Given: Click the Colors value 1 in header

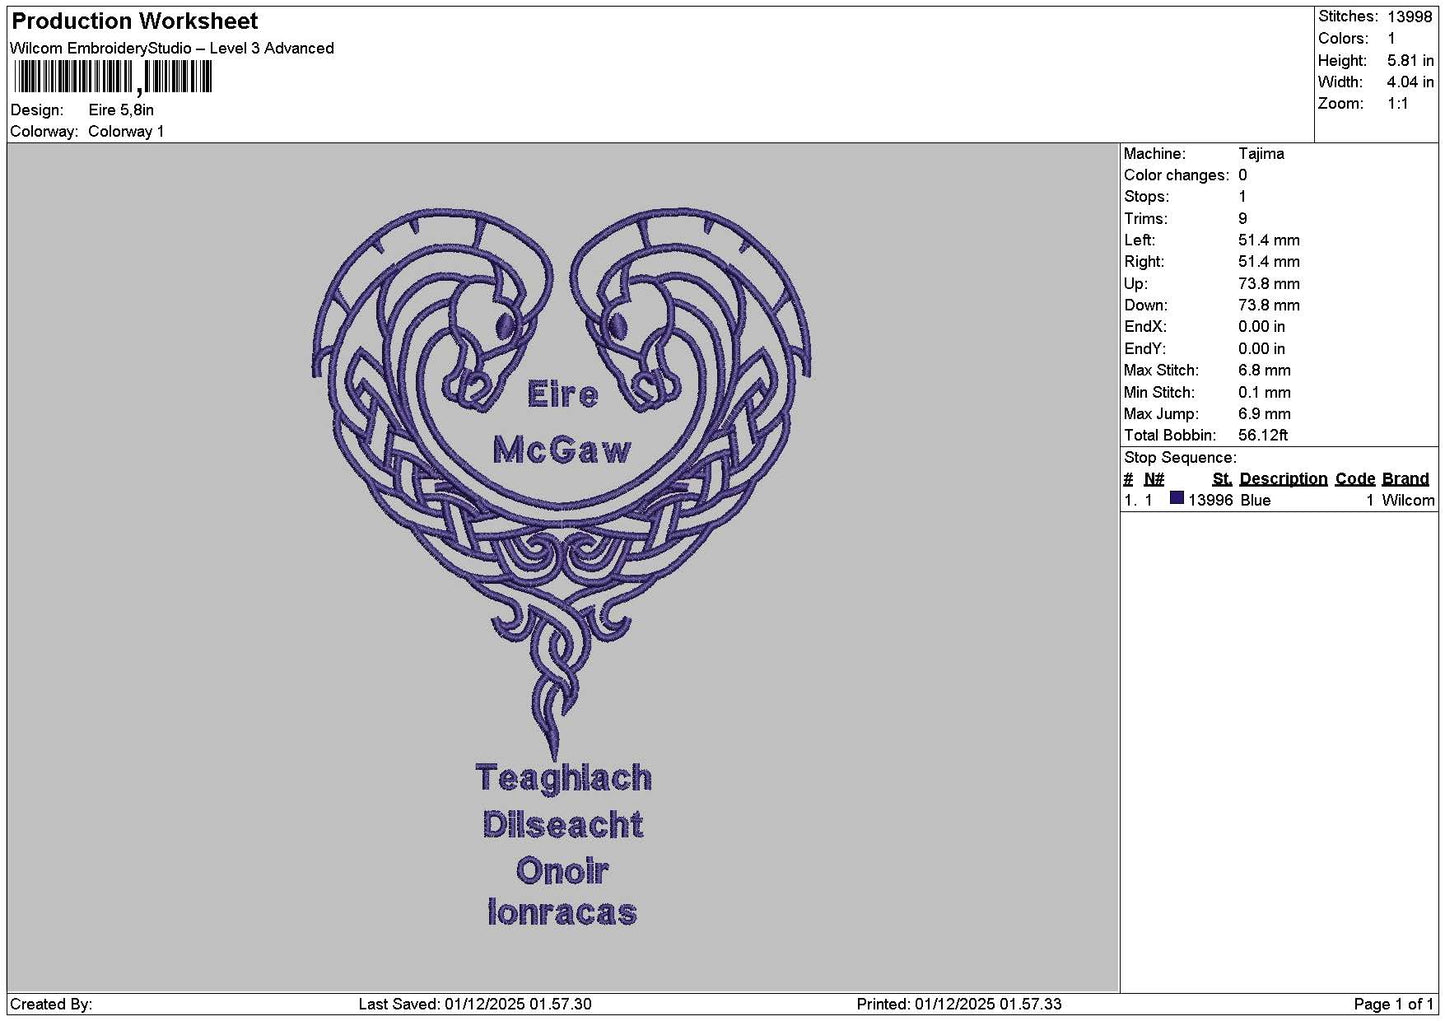Looking at the screenshot, I should pyautogui.click(x=1391, y=38).
